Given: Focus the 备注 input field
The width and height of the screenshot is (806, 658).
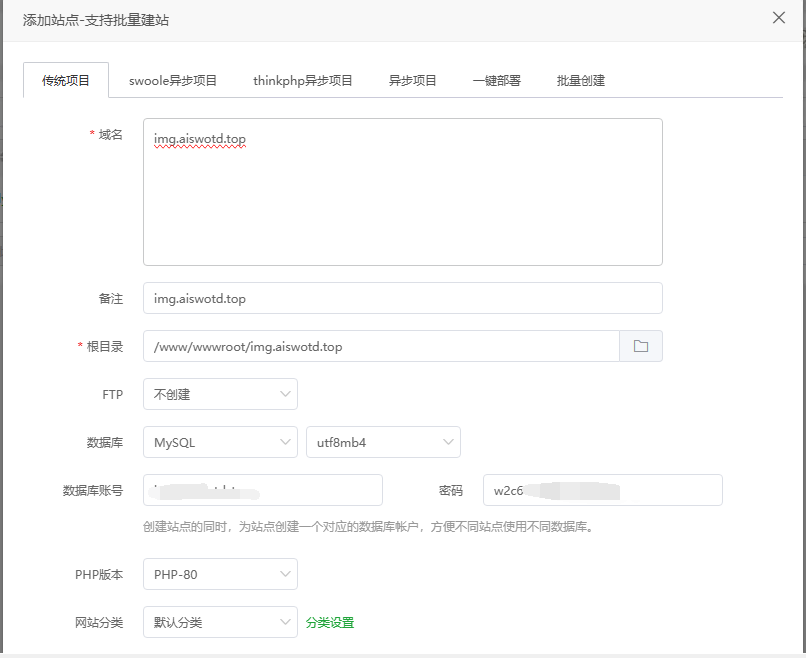Looking at the screenshot, I should pos(402,298).
